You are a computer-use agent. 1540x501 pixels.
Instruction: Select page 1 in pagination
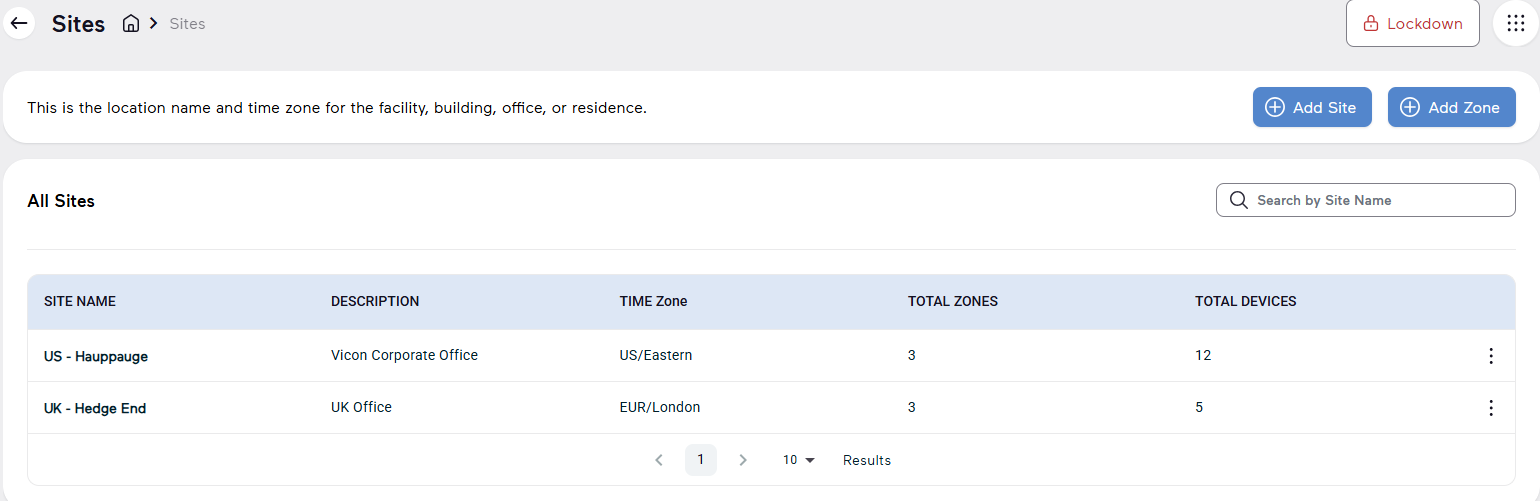[701, 460]
